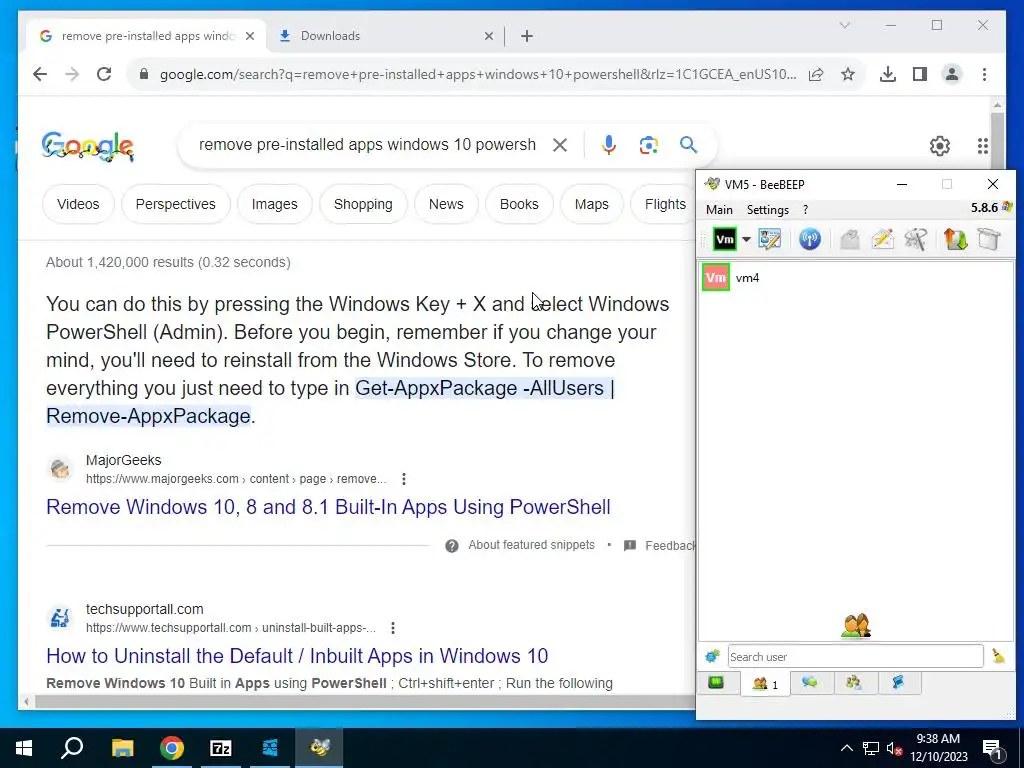This screenshot has height=768, width=1024.
Task: Open the Chrome profile avatar
Action: click(x=952, y=74)
